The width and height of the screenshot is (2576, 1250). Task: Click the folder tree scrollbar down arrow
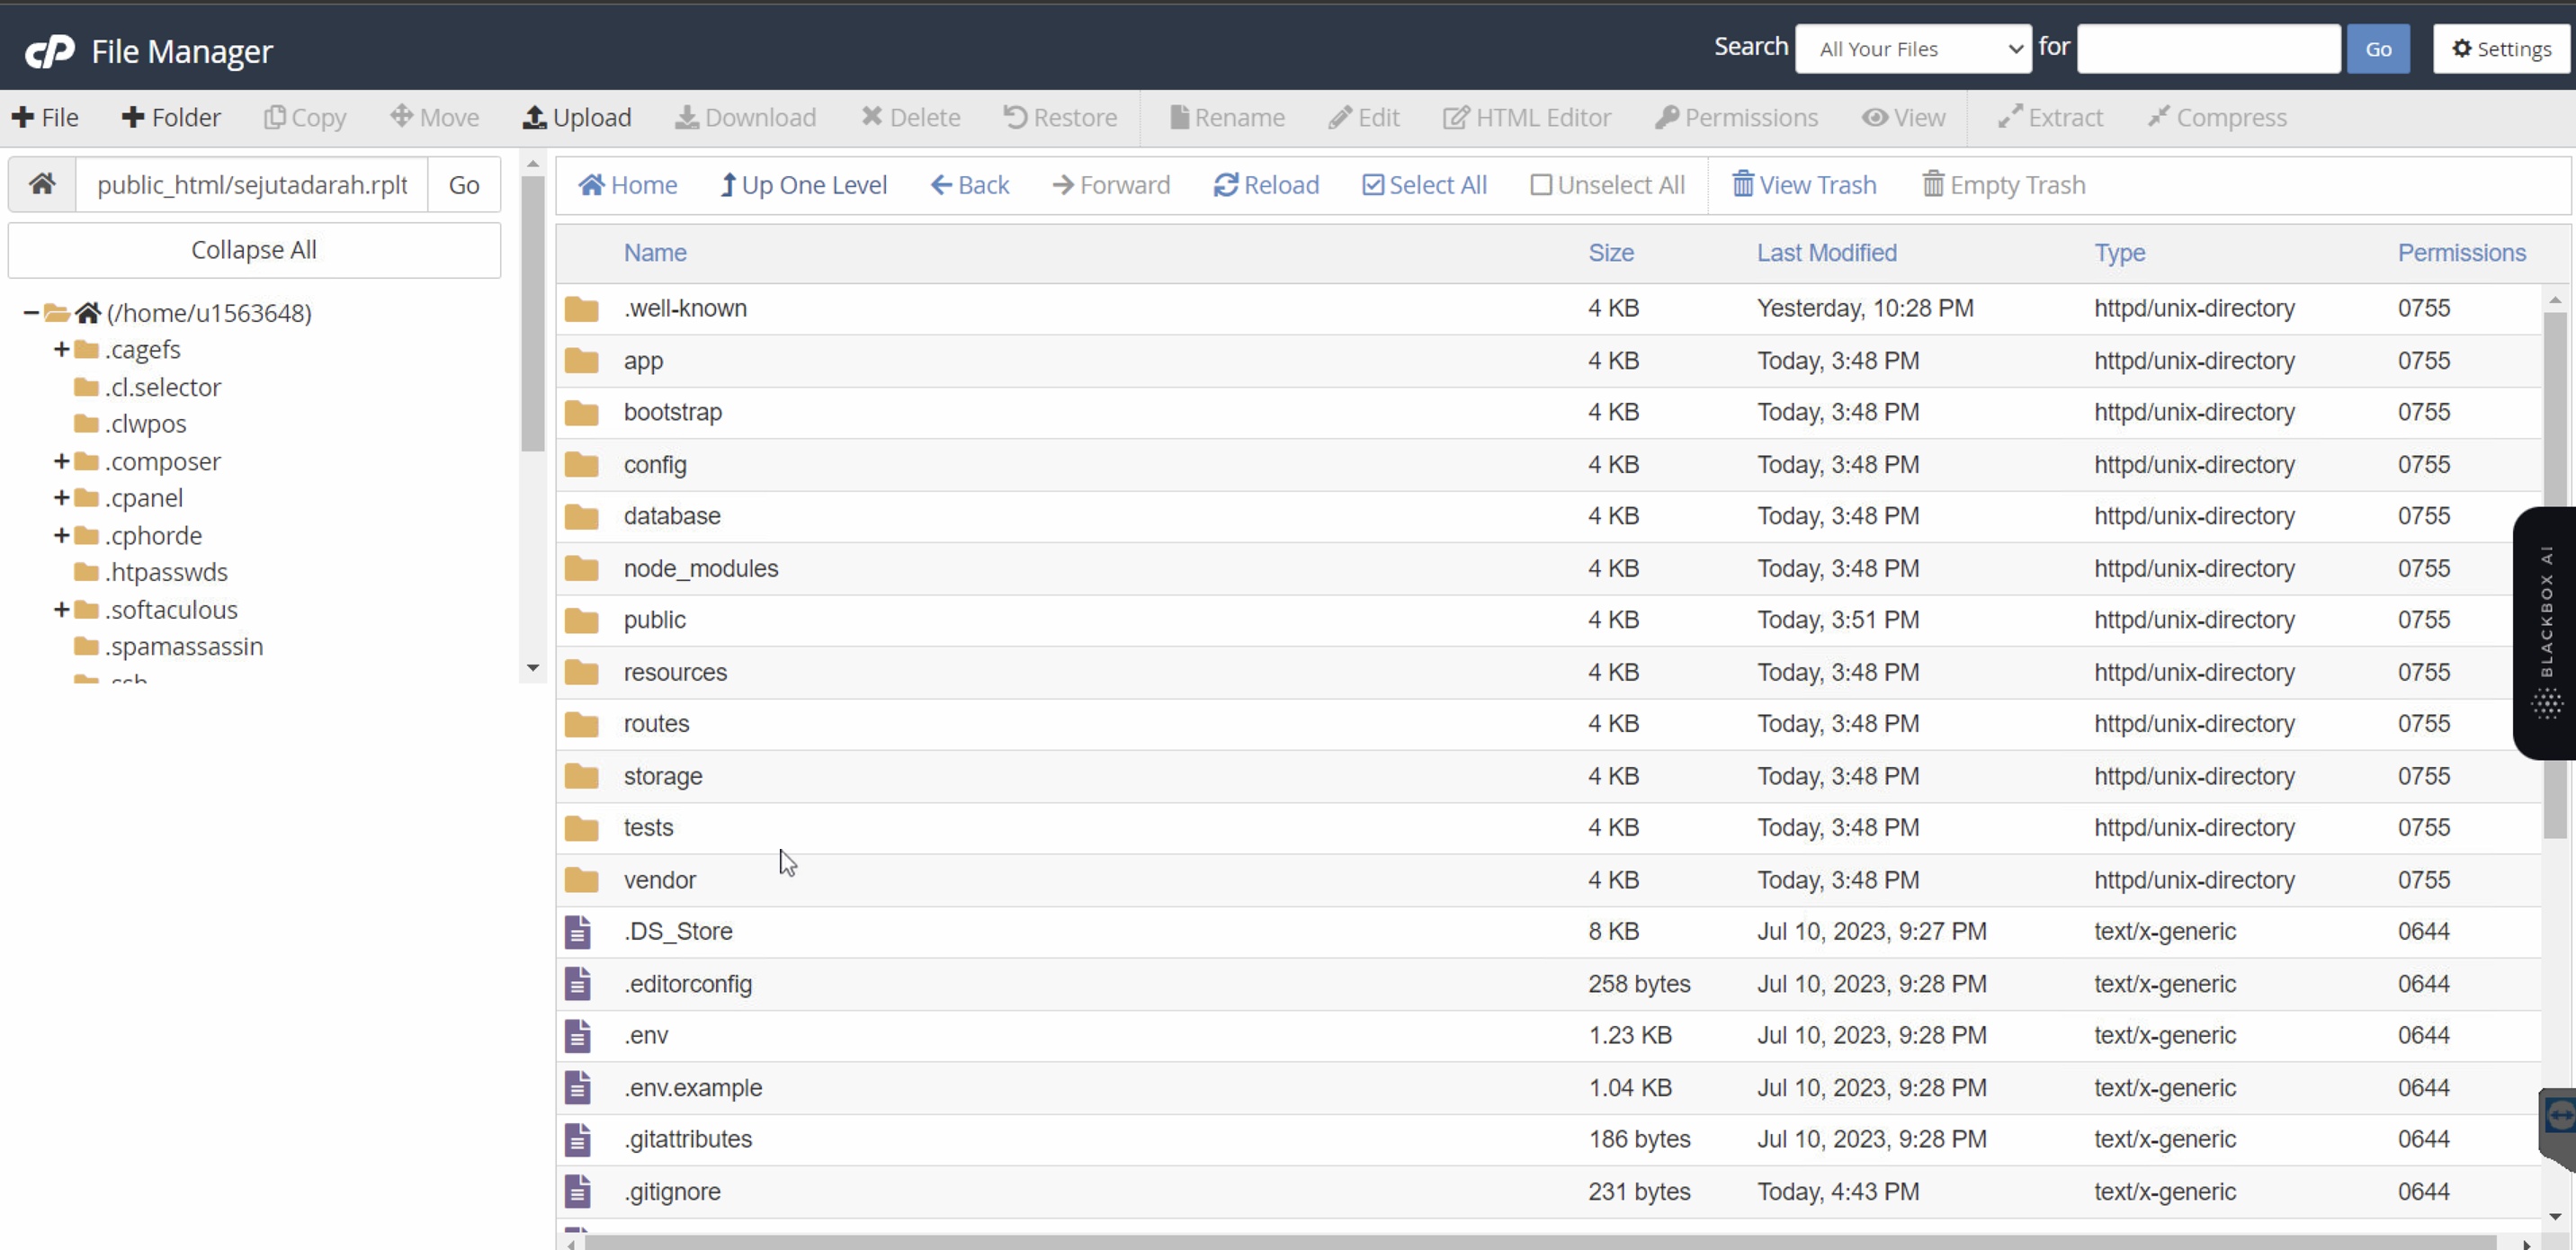(532, 668)
